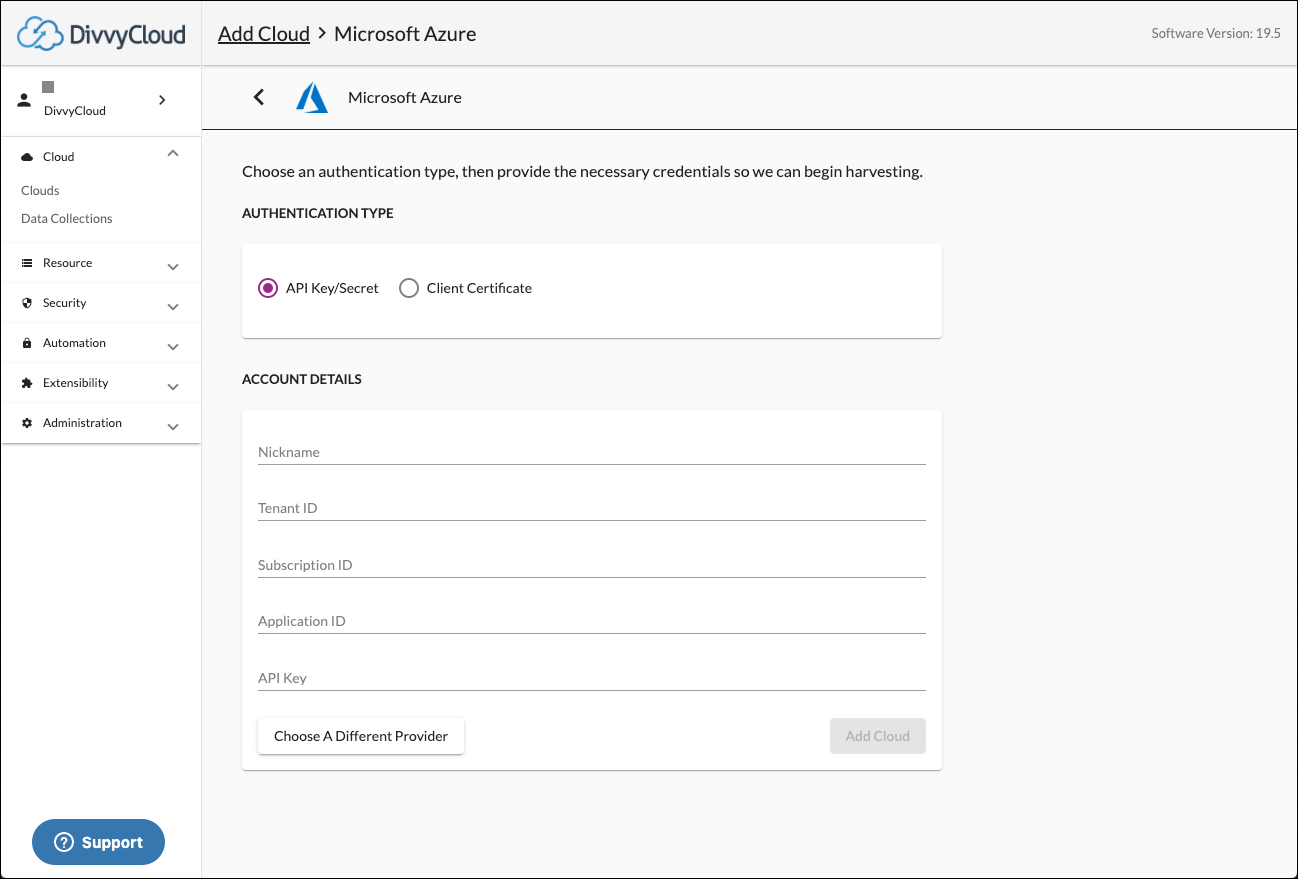This screenshot has height=879, width=1298.
Task: Expand the Security section chevron
Action: click(173, 307)
